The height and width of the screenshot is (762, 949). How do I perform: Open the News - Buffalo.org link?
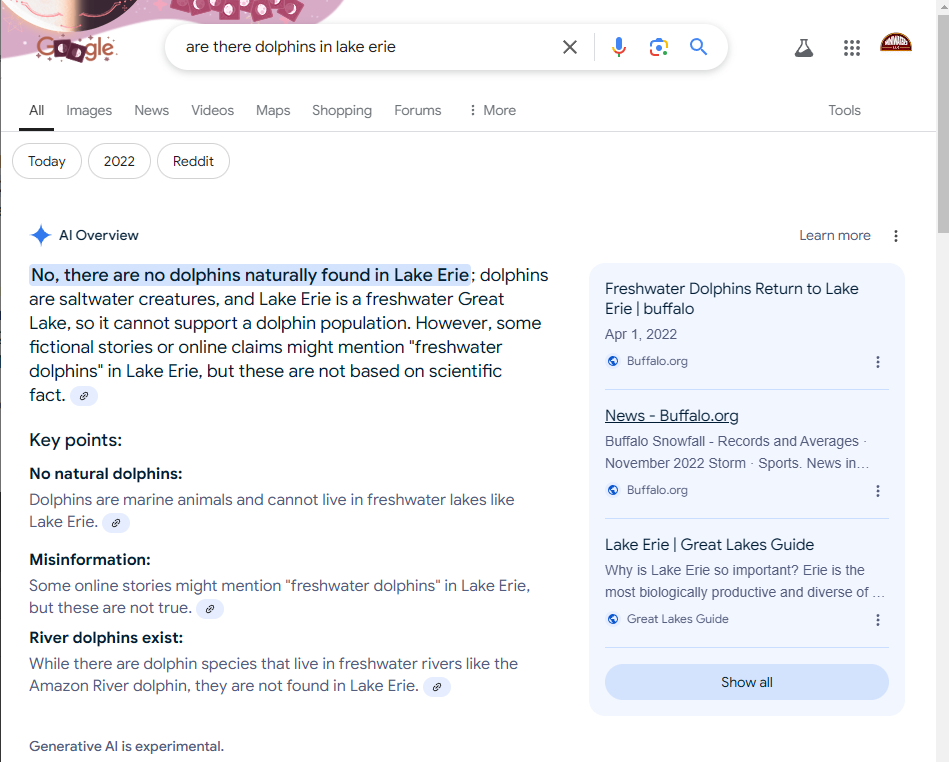pos(672,416)
